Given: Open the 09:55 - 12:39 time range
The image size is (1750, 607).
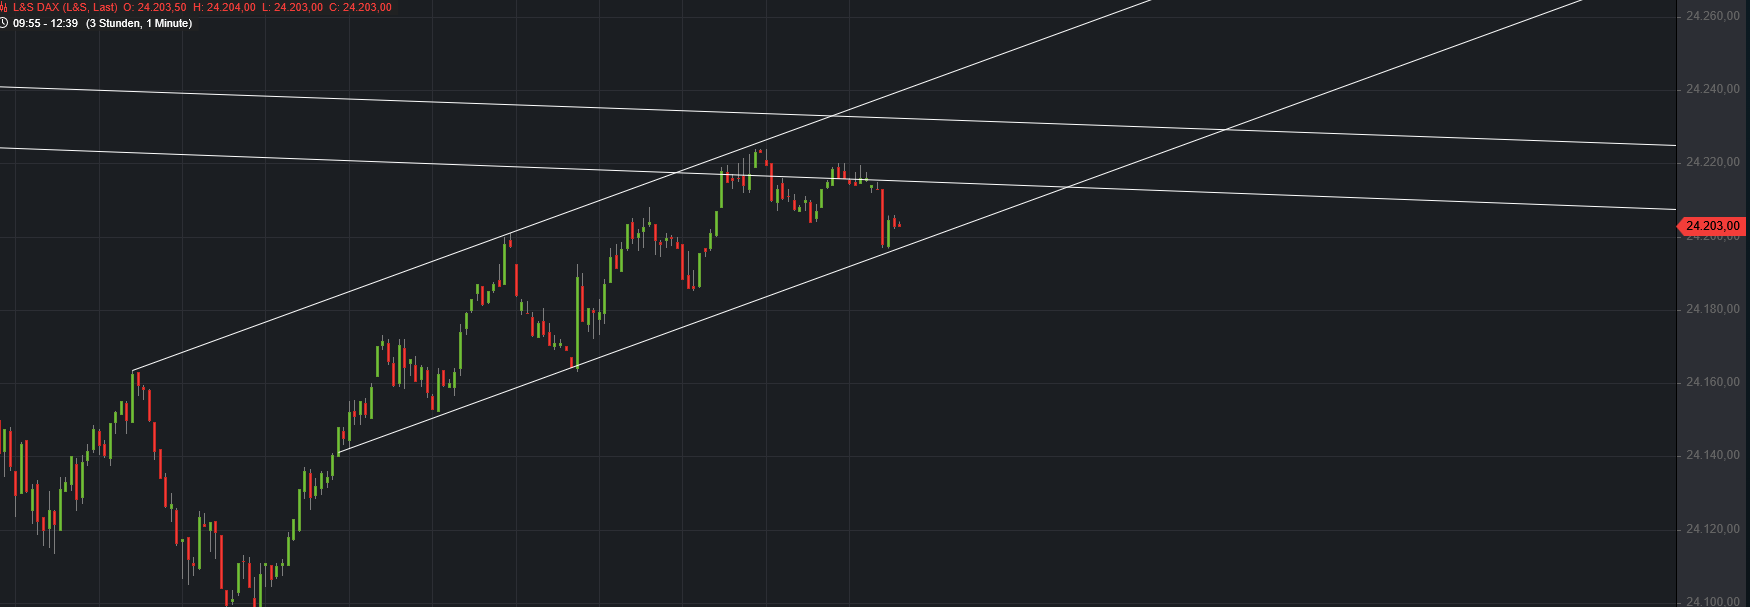Looking at the screenshot, I should [x=45, y=23].
